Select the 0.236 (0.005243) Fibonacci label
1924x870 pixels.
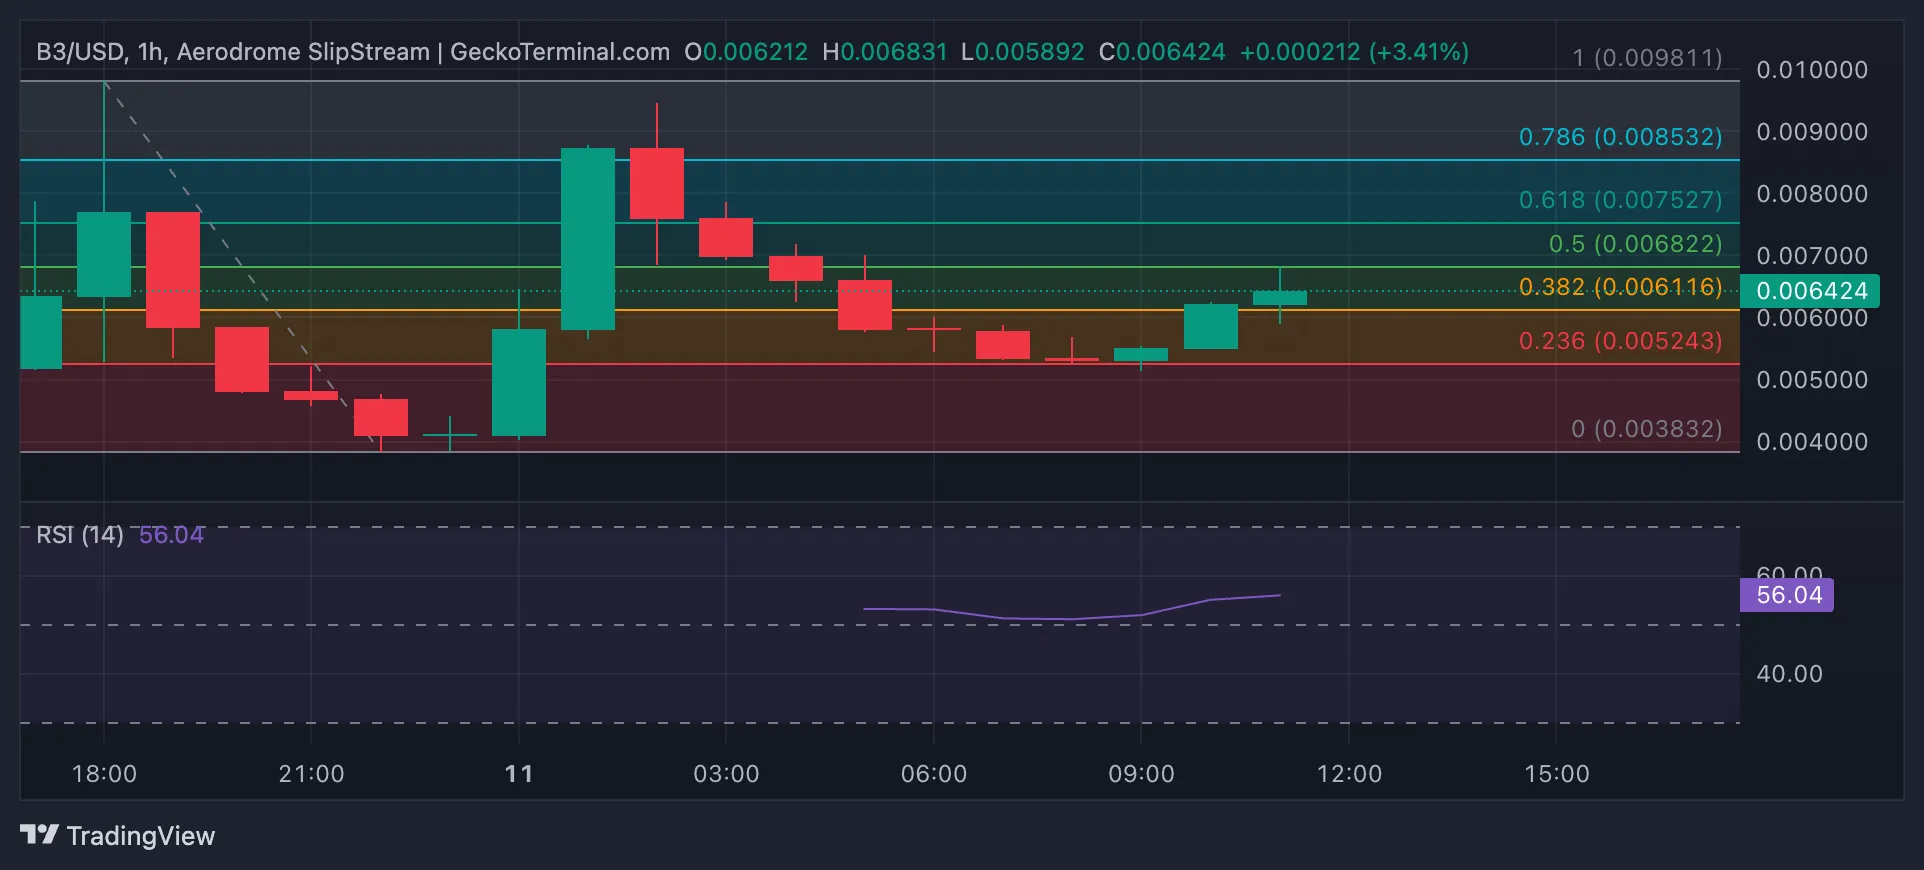(x=1620, y=341)
